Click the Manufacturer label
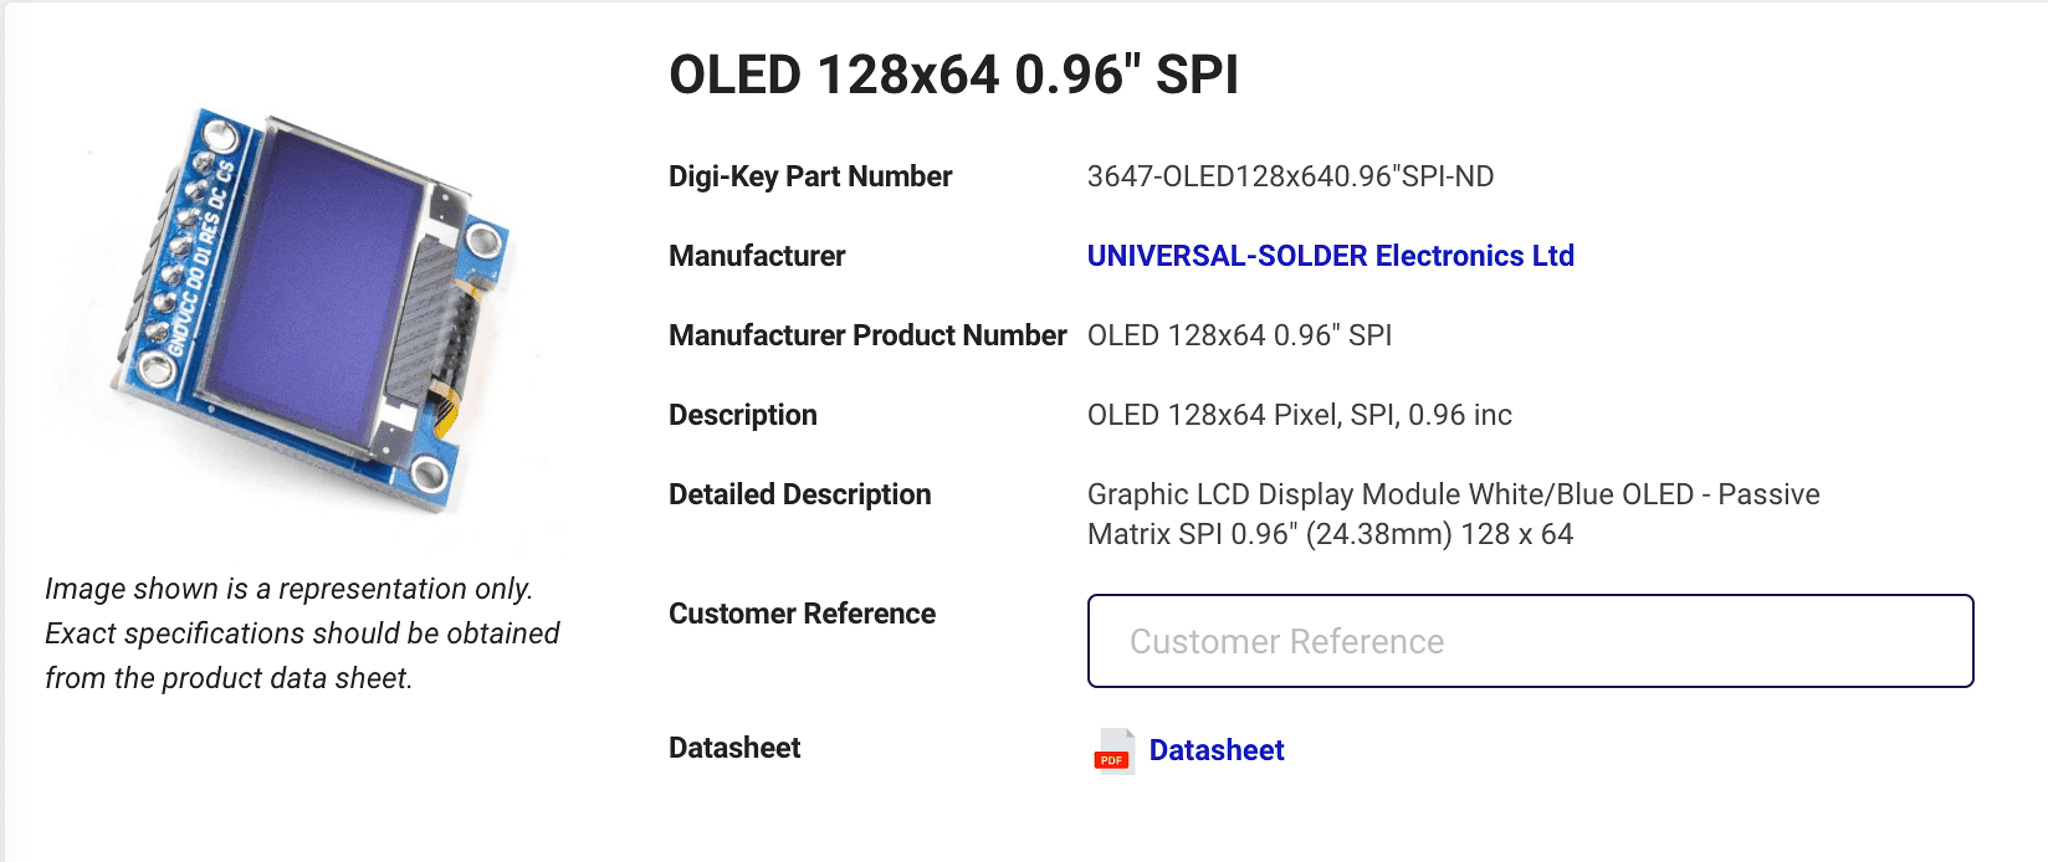This screenshot has height=862, width=2048. pos(757,256)
